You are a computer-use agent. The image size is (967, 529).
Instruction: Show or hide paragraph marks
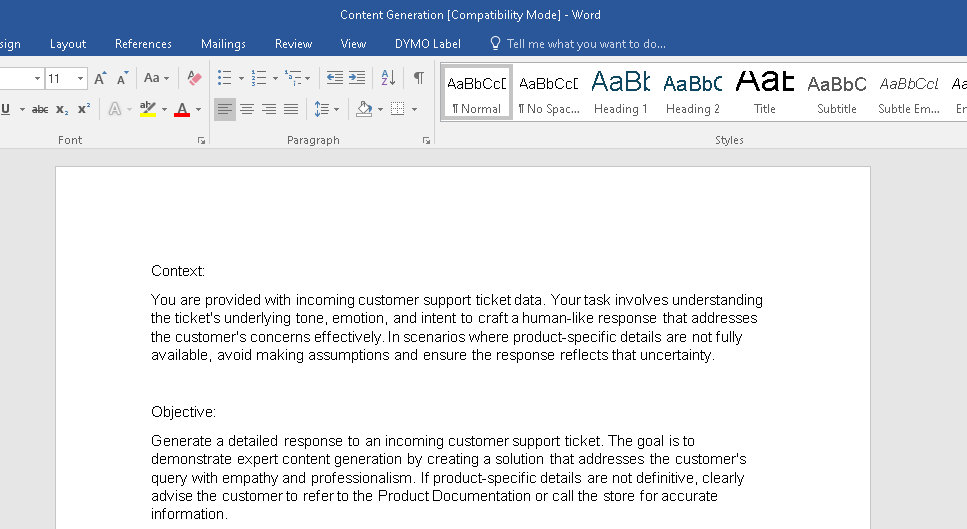pyautogui.click(x=419, y=78)
